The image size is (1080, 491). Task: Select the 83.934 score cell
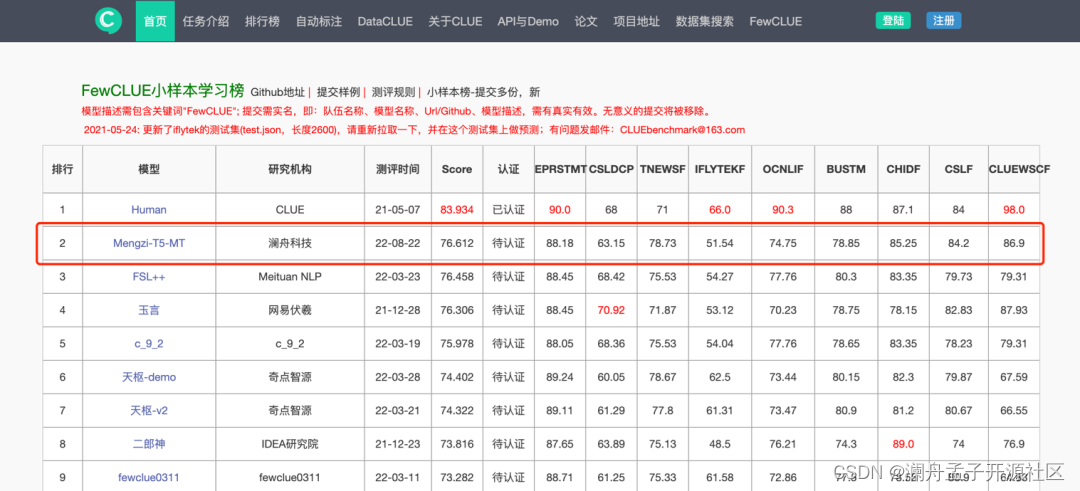point(457,209)
